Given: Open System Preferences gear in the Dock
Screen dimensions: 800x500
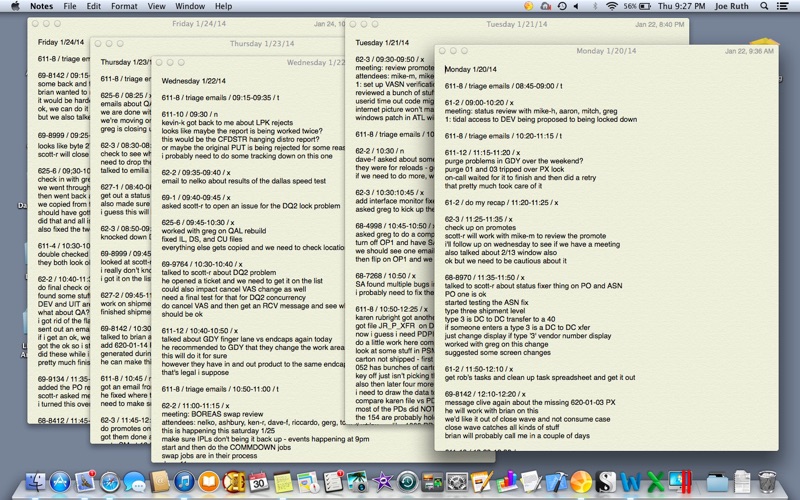Looking at the screenshot, I should (x=457, y=482).
